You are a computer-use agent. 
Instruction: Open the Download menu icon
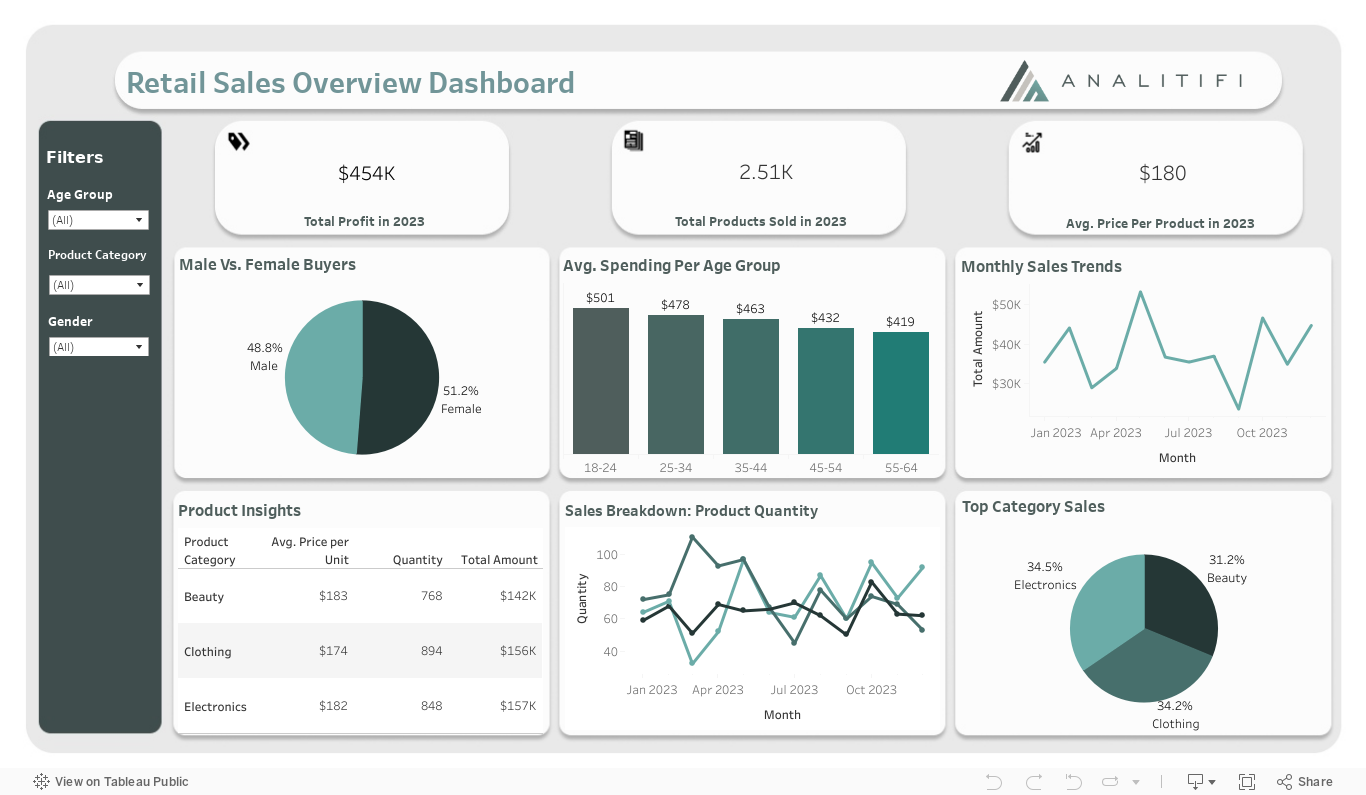tap(1200, 782)
